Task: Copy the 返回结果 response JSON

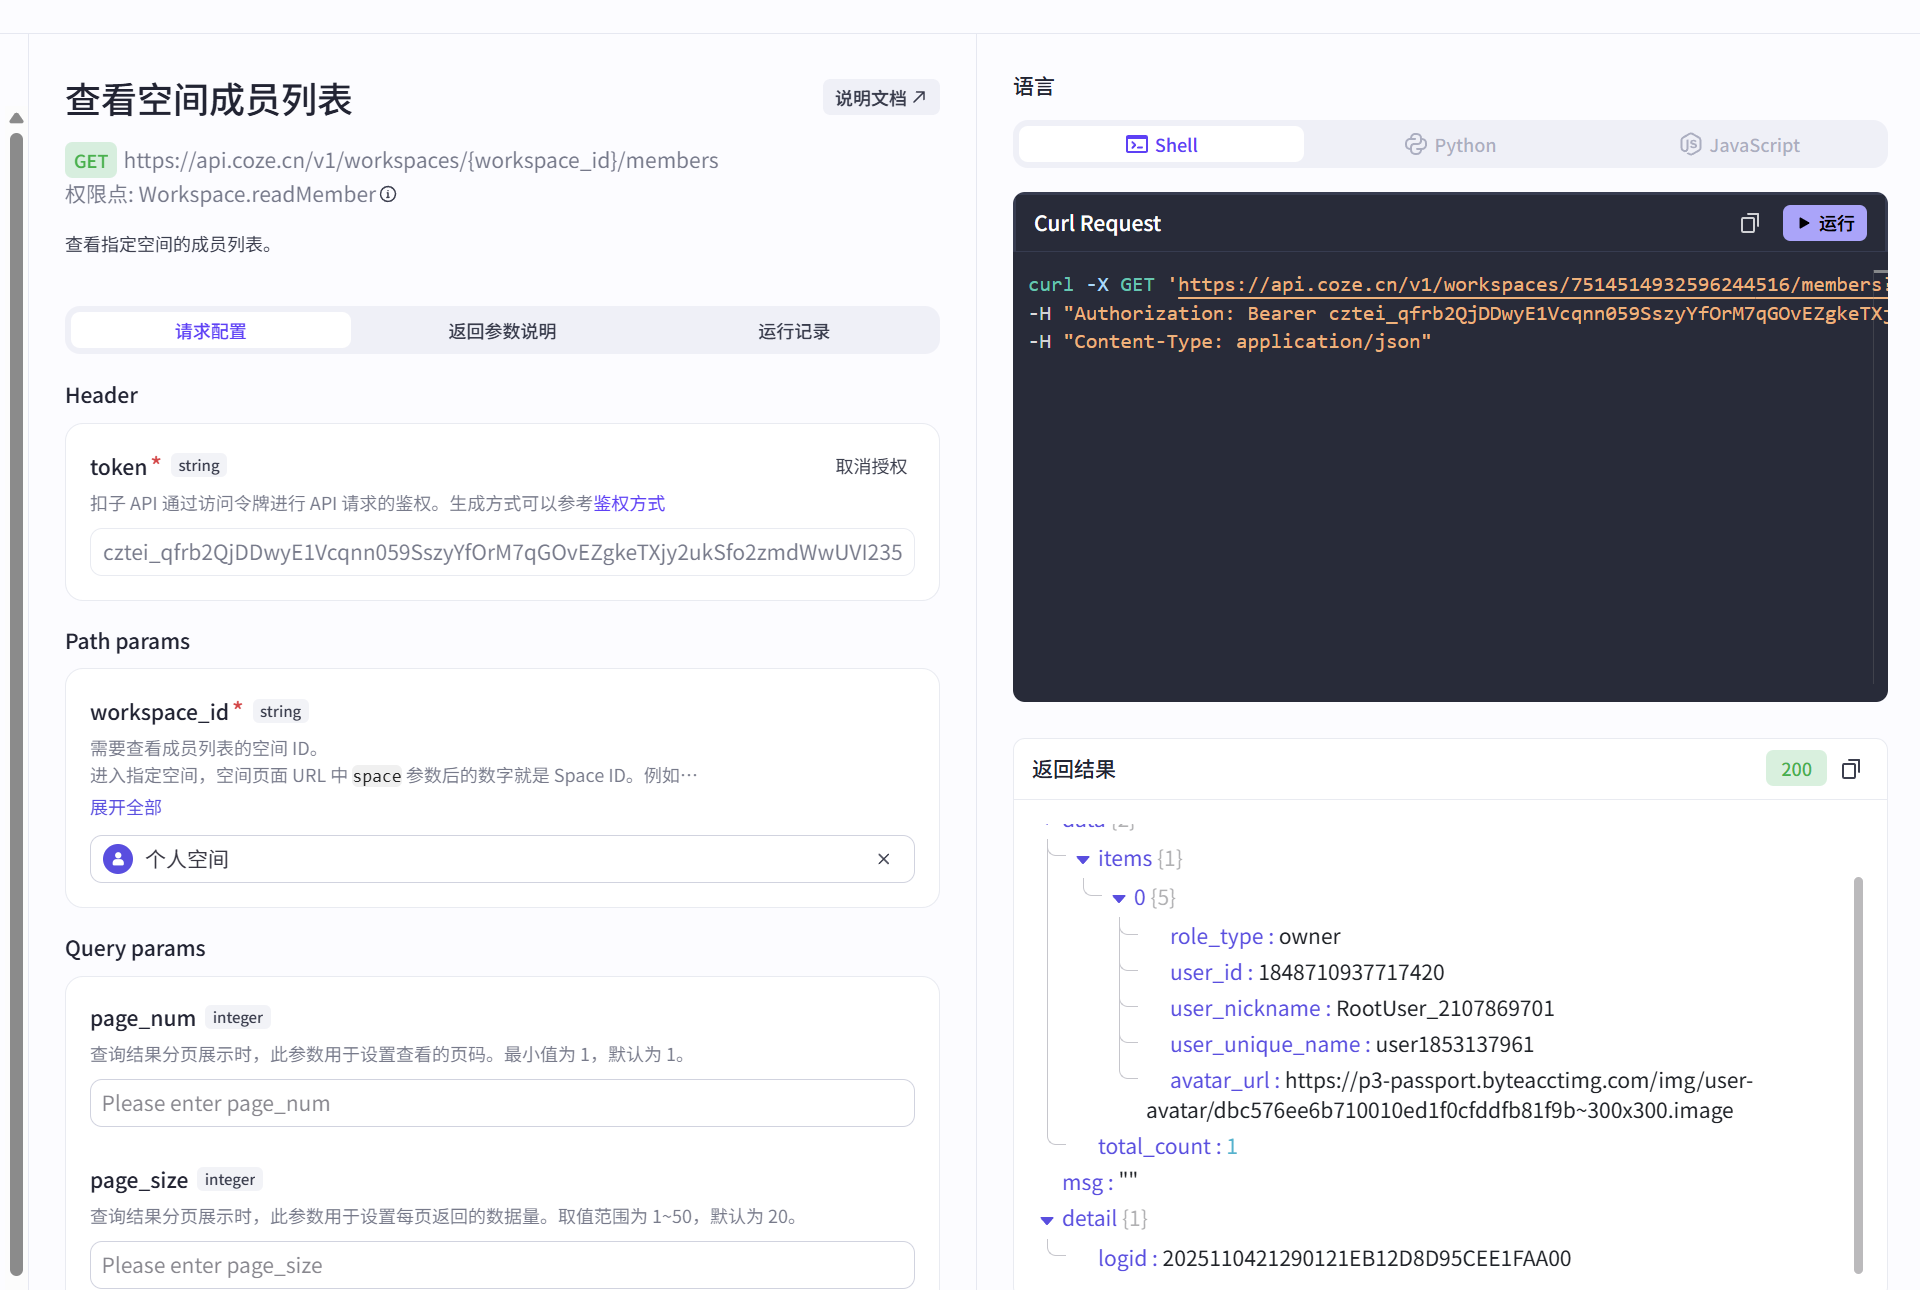Action: (1851, 769)
